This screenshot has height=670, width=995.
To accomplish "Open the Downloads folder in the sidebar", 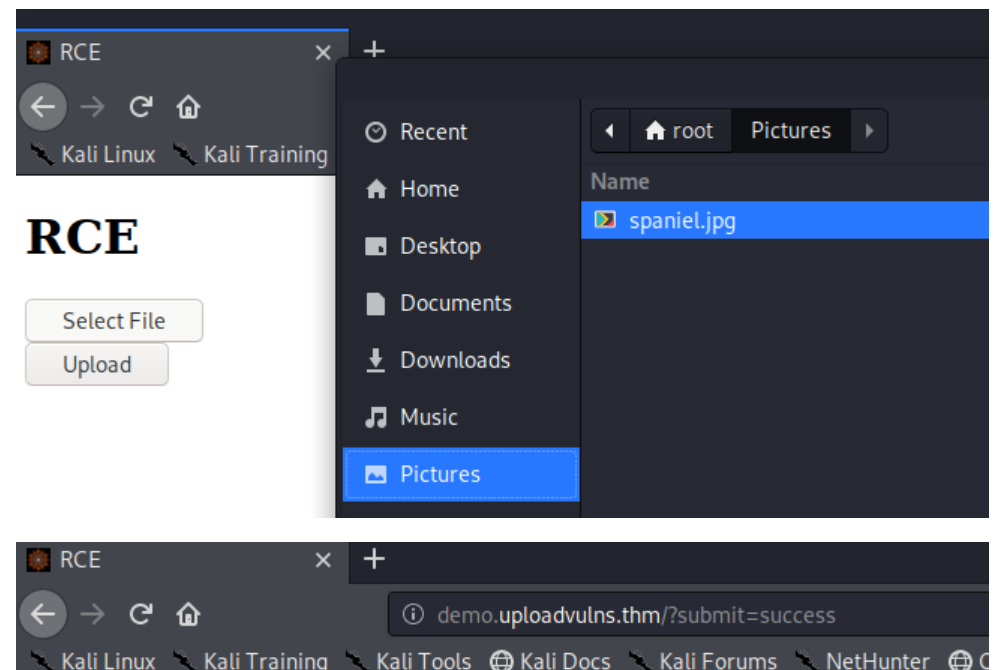I will [454, 360].
